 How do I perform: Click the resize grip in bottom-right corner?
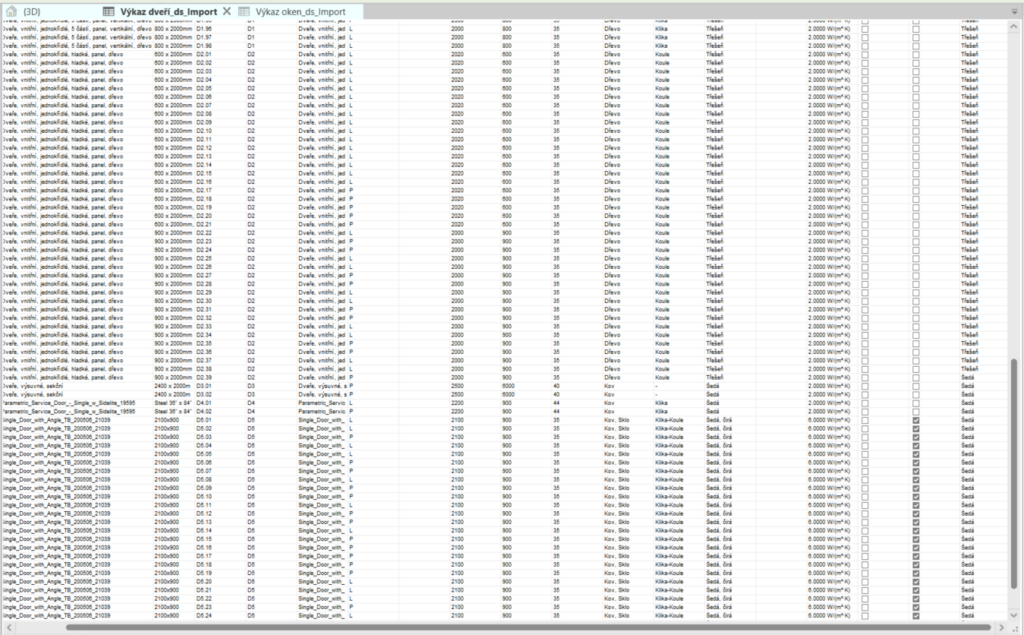pos(1015,628)
